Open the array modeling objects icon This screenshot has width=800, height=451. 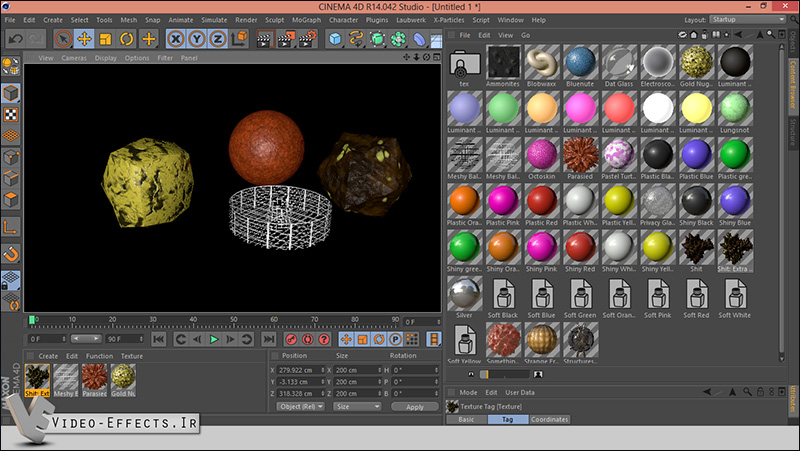coord(398,39)
